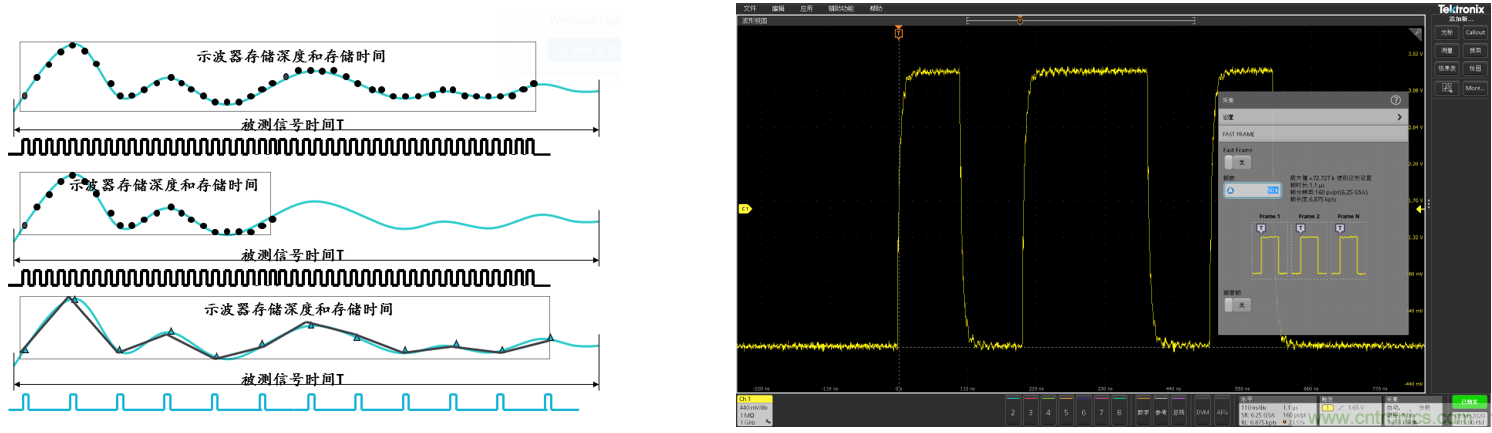This screenshot has width=1492, height=433.
Task: Open the zoom box icon button
Action: (x=1446, y=88)
